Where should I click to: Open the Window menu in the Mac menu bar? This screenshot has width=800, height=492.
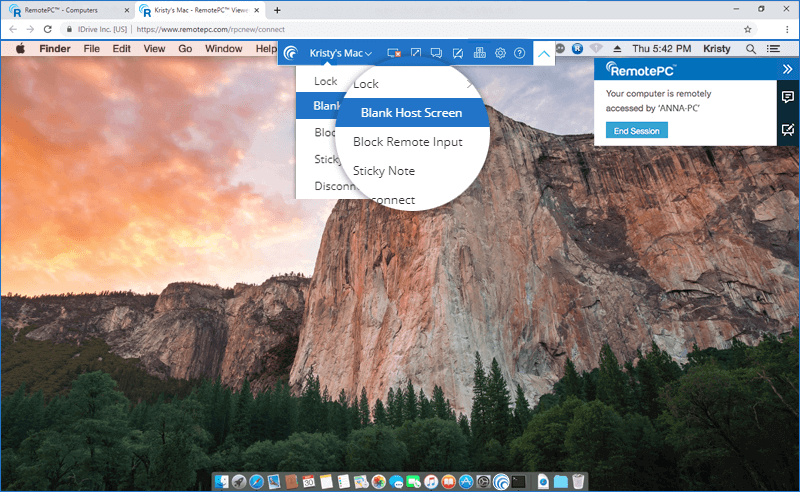tap(223, 49)
